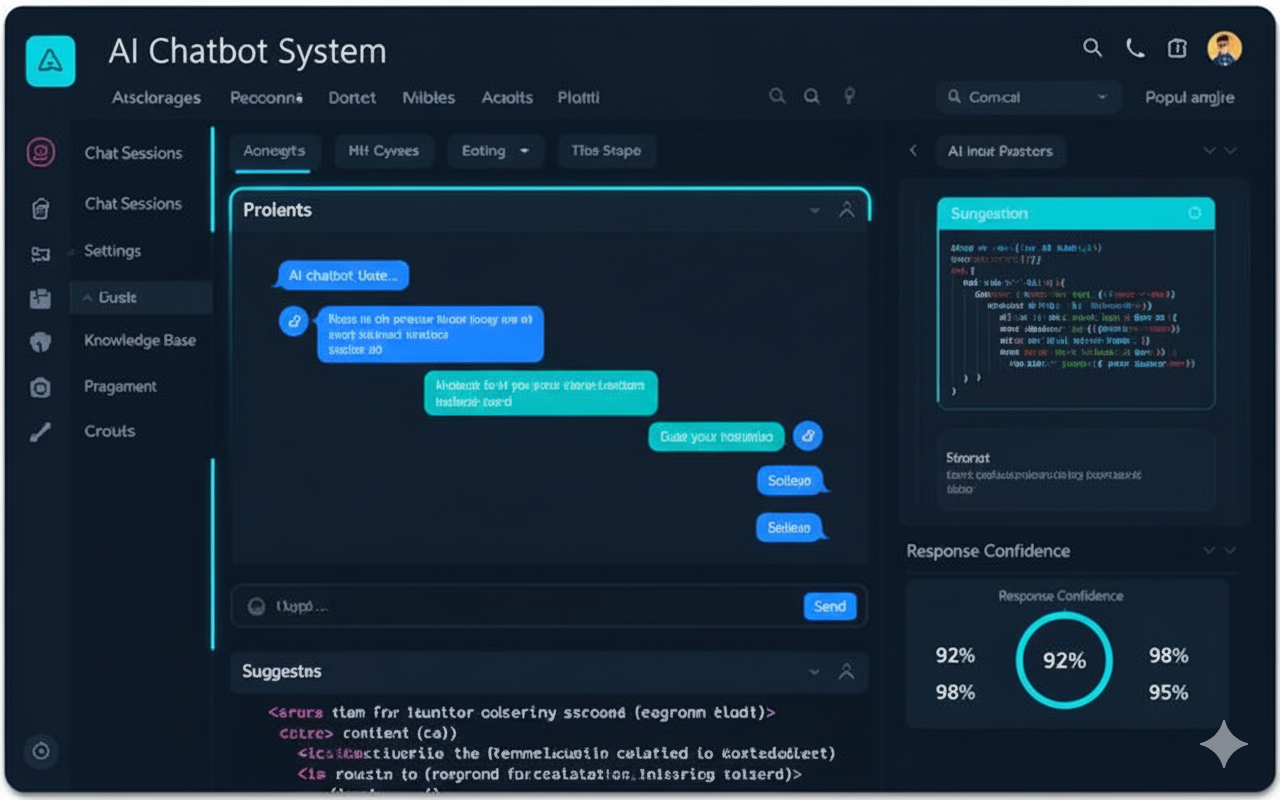Click the avatar icon beside Guae your roeumloo
This screenshot has height=800, width=1280.
tap(808, 436)
